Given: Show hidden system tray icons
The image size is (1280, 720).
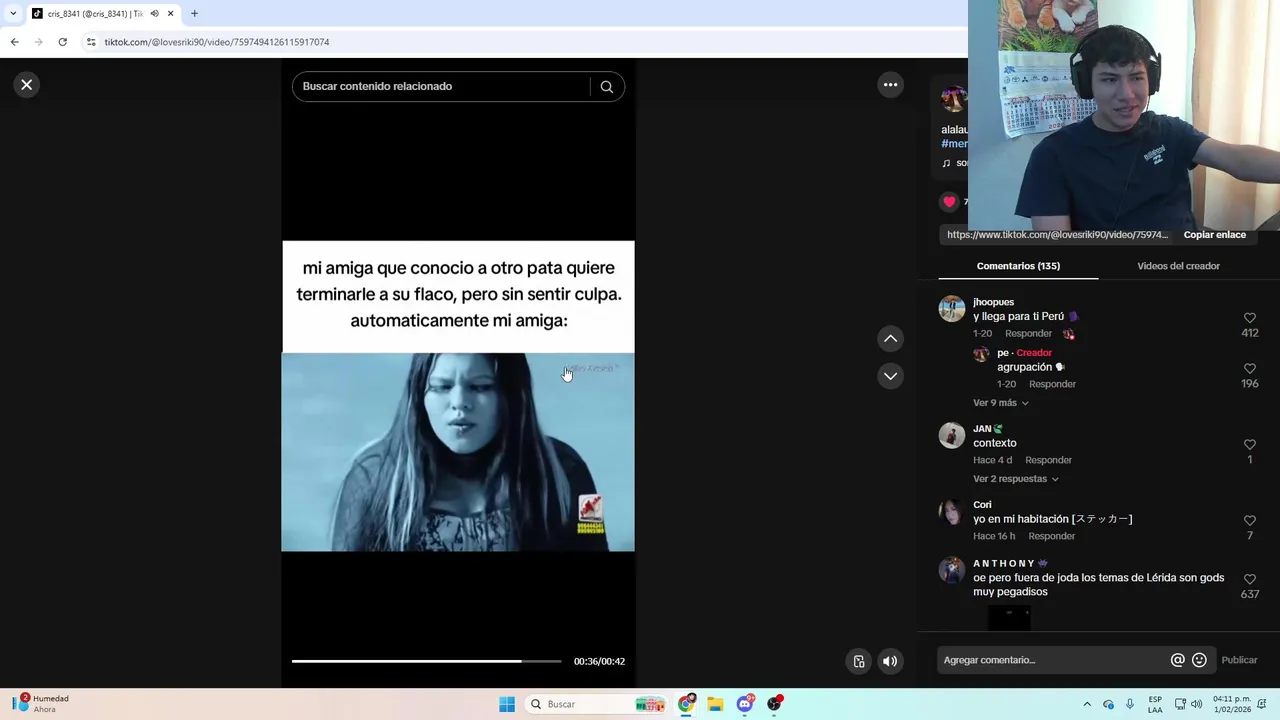Looking at the screenshot, I should 1087,704.
